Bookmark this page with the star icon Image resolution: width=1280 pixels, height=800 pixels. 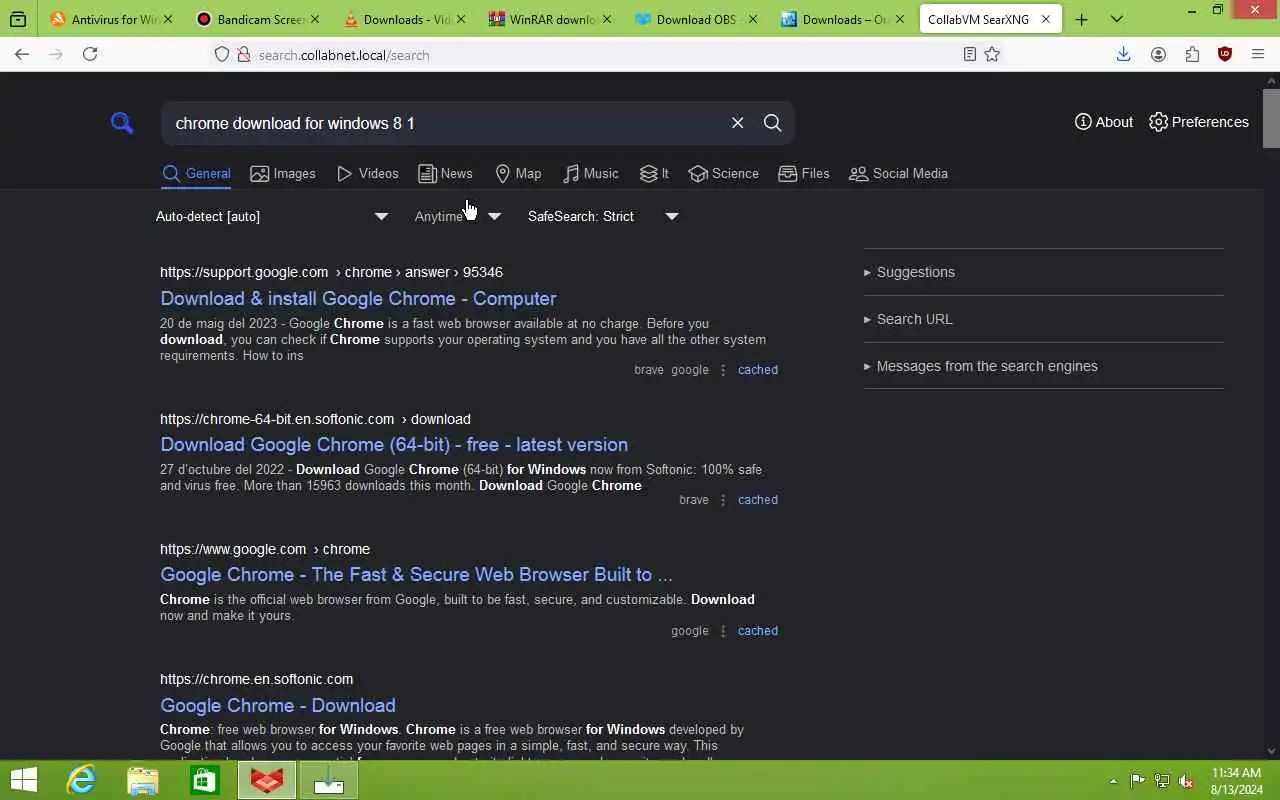click(x=992, y=55)
